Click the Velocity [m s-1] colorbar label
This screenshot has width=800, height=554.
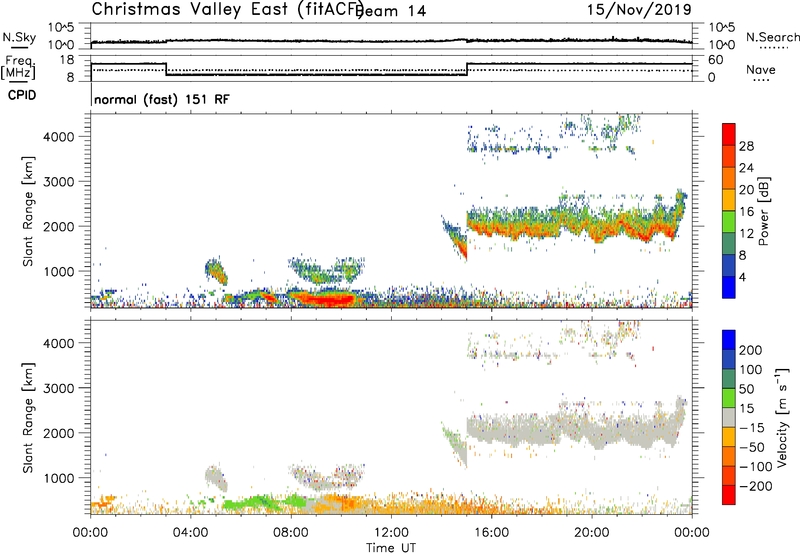tap(782, 417)
